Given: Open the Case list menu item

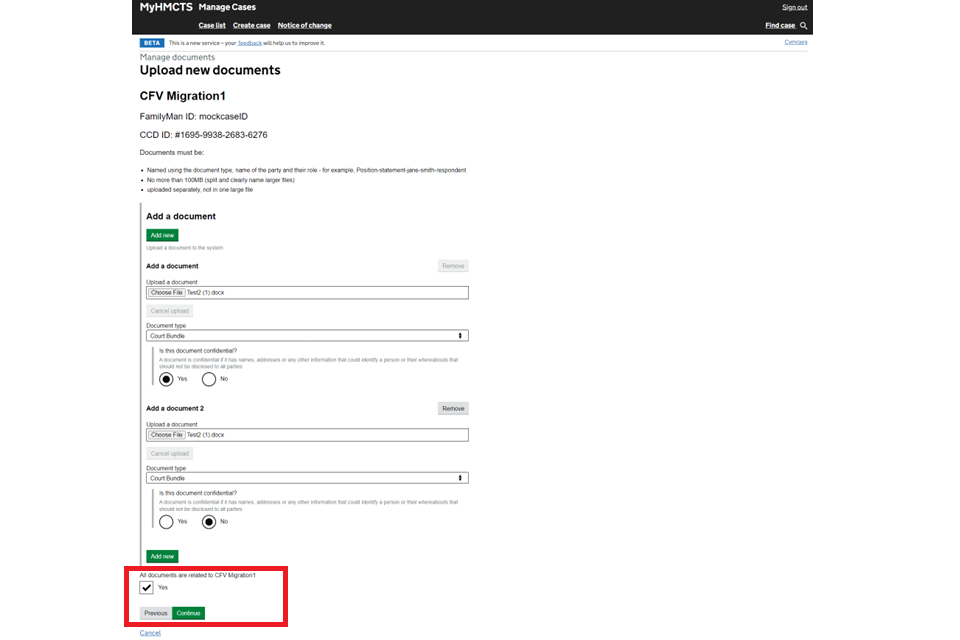Looking at the screenshot, I should point(212,26).
